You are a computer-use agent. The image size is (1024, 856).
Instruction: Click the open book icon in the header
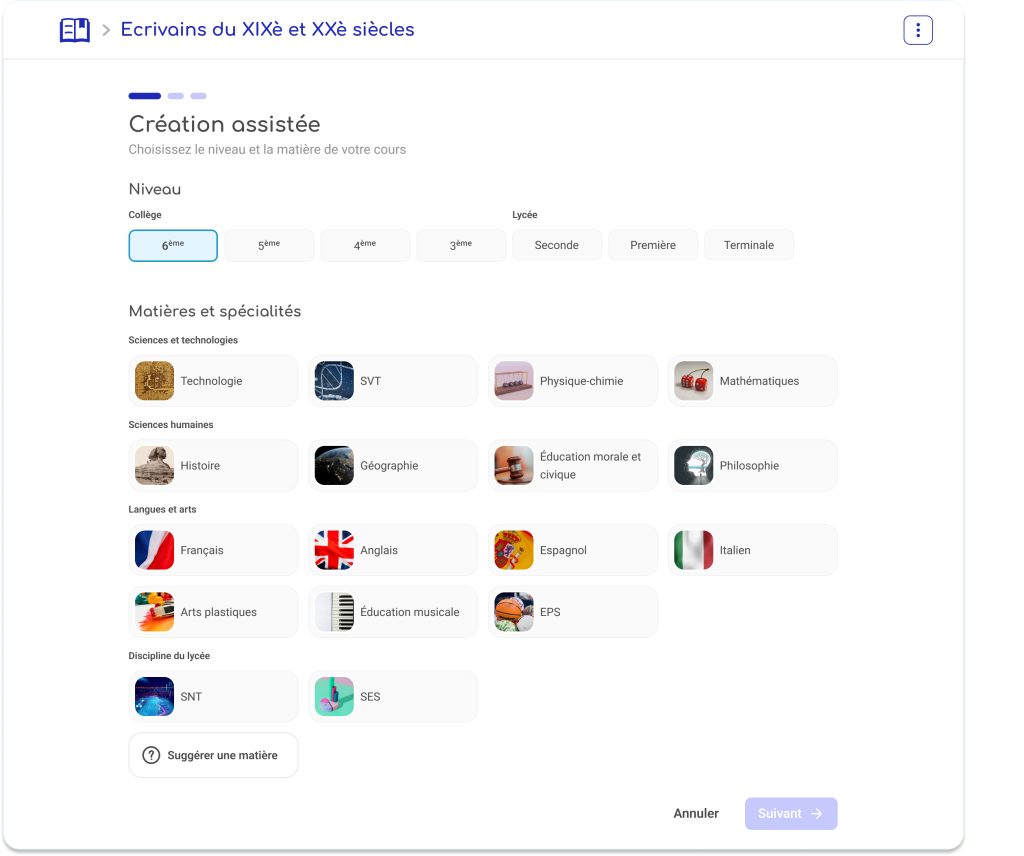[75, 30]
